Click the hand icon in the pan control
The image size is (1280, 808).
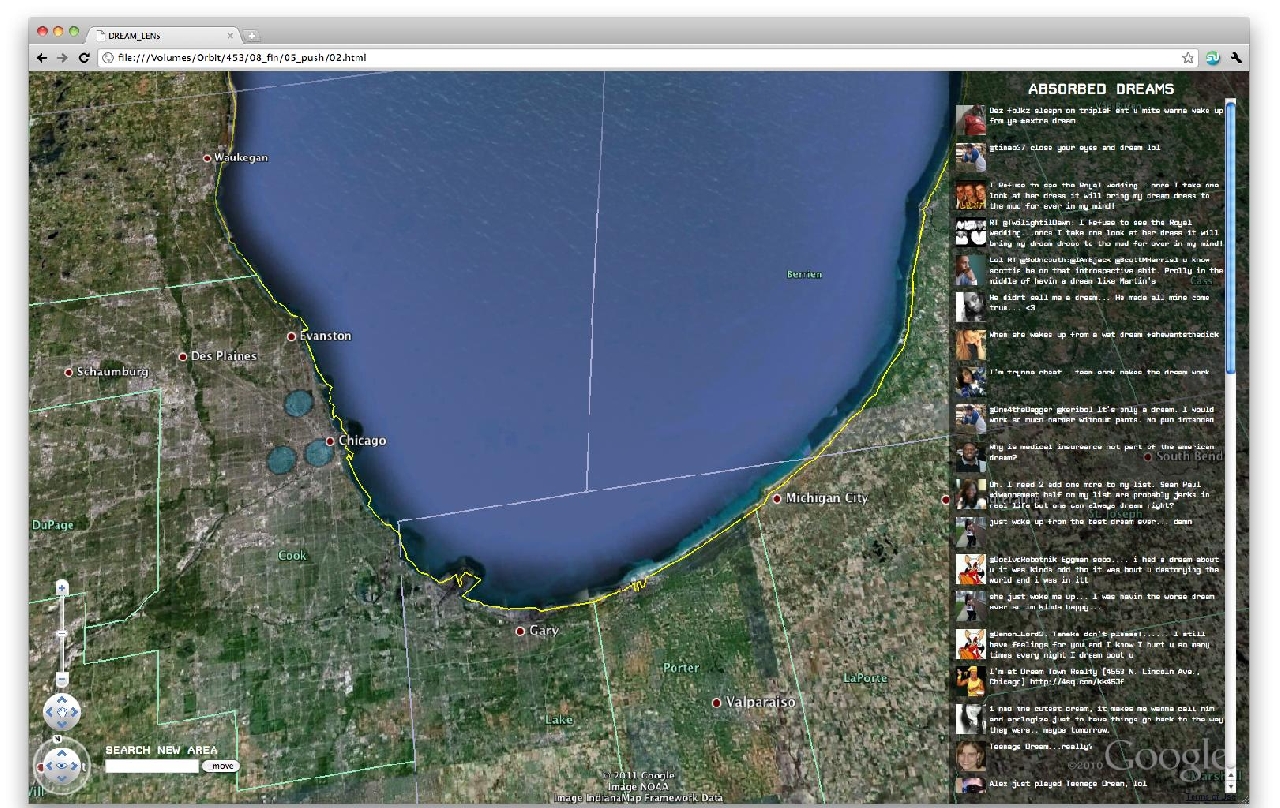pyautogui.click(x=62, y=714)
